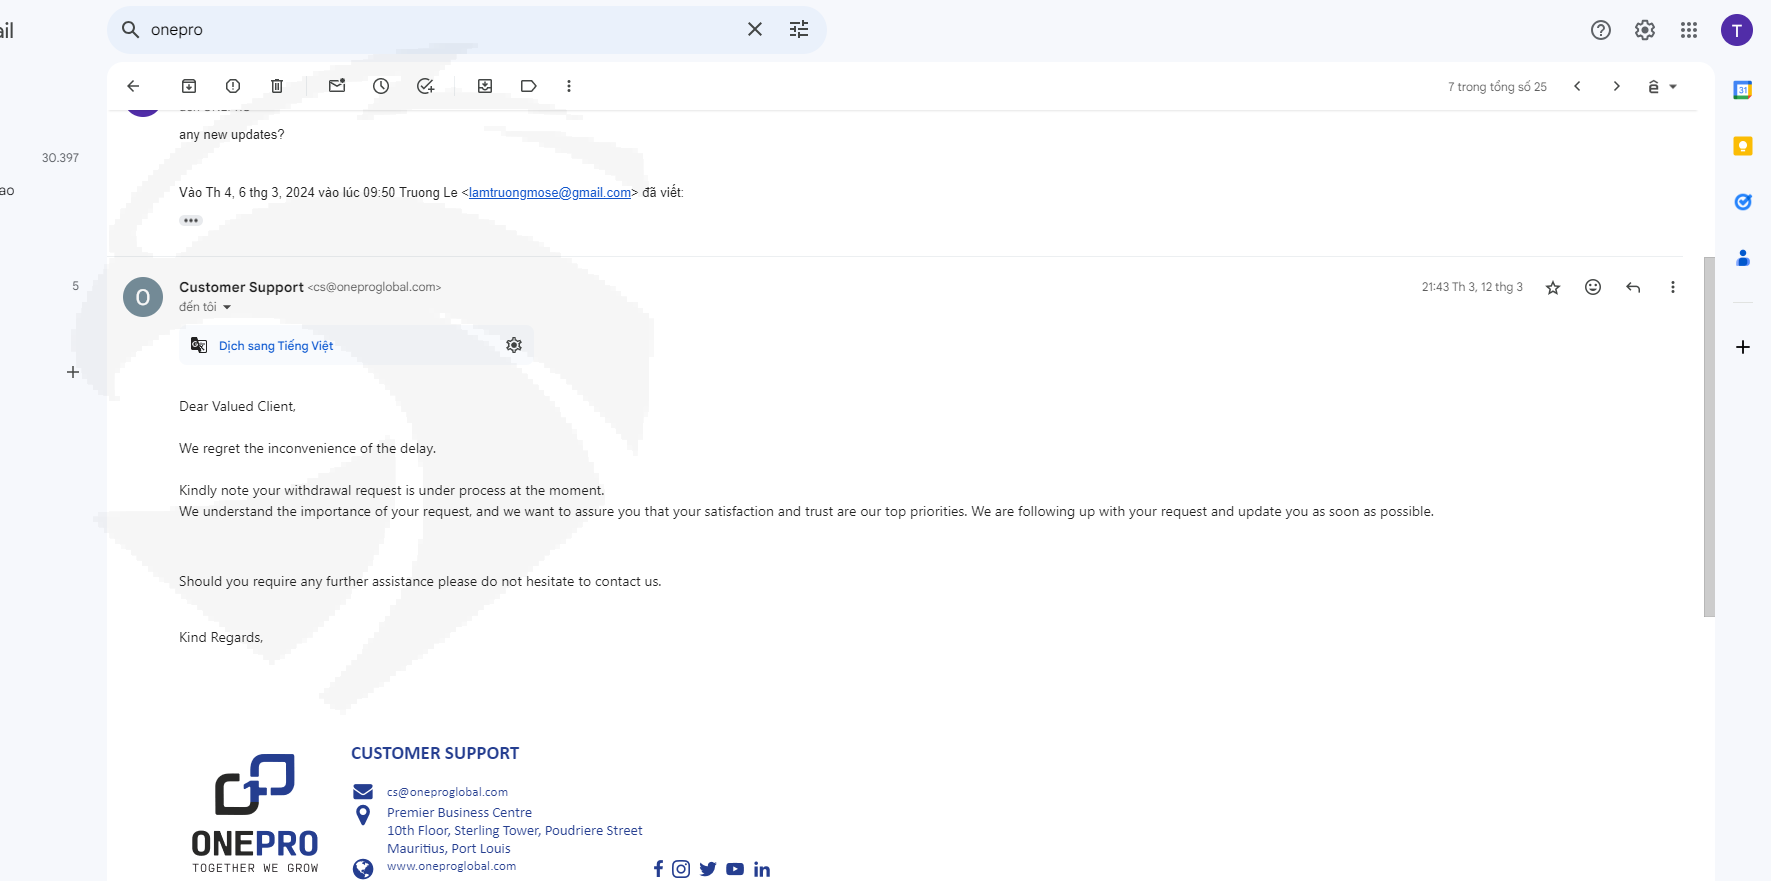Show the newer conversation with left chevron
Screen dimensions: 1771x881
point(1577,86)
